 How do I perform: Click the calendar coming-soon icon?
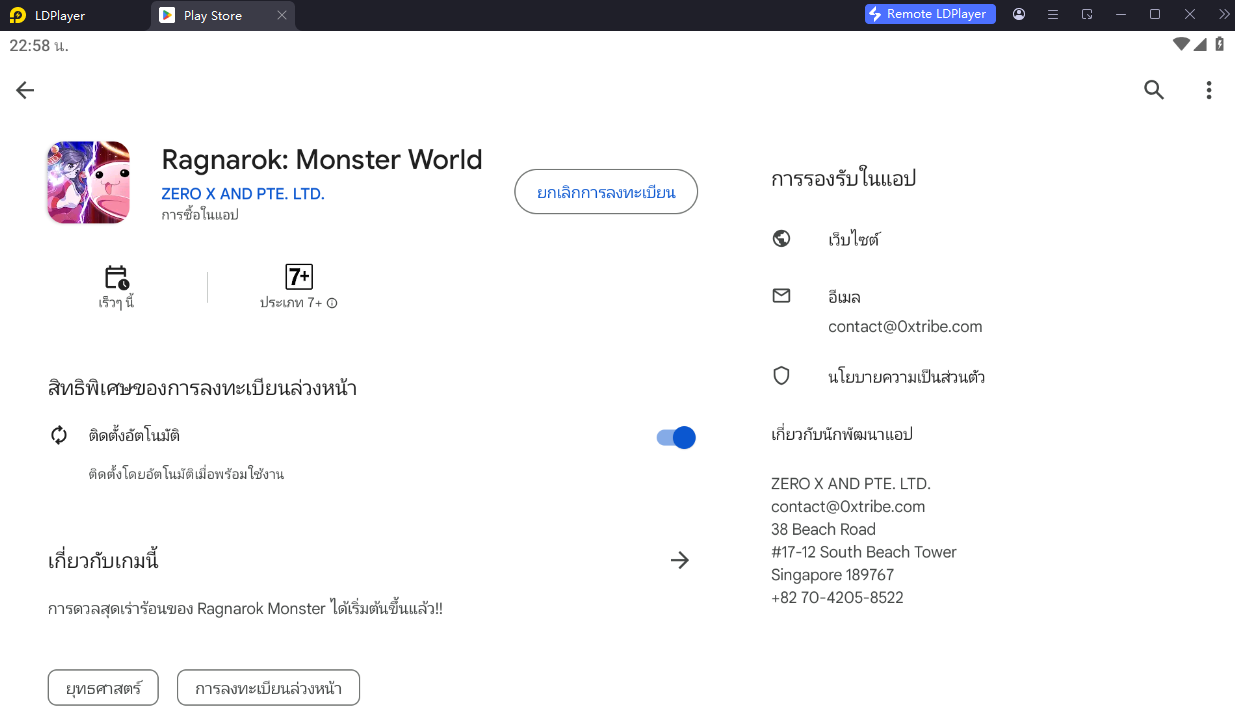pyautogui.click(x=117, y=277)
